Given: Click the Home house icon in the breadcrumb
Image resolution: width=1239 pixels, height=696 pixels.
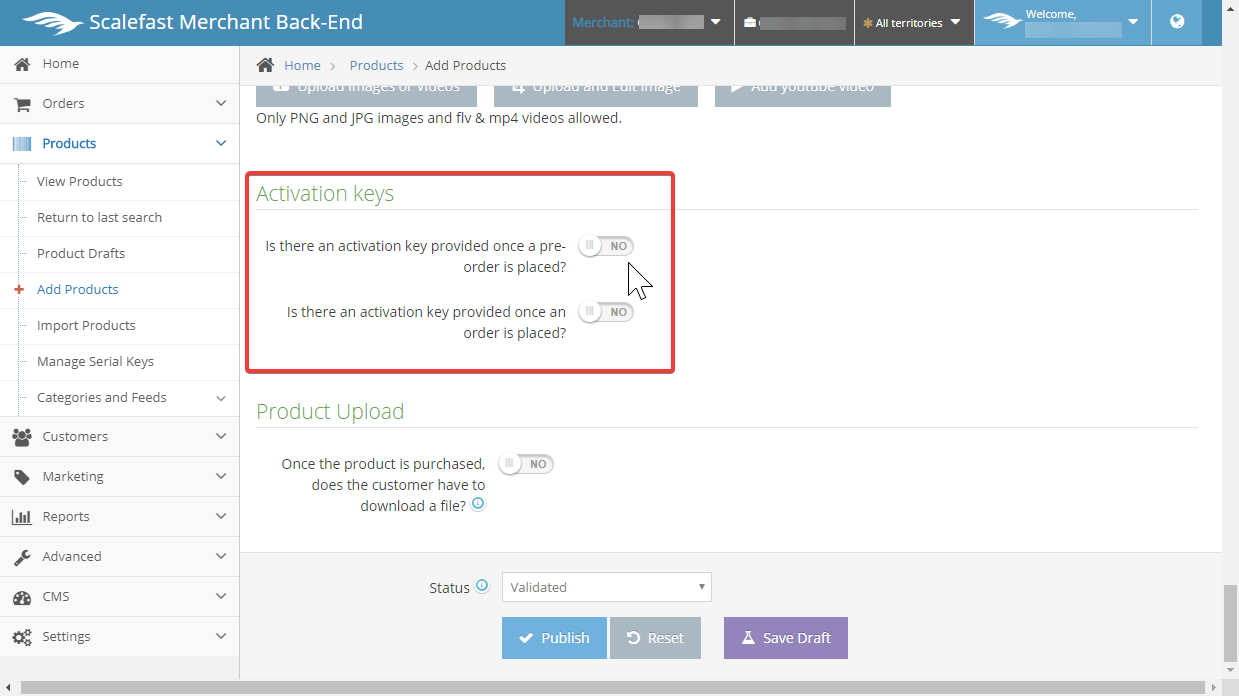Looking at the screenshot, I should coord(265,65).
